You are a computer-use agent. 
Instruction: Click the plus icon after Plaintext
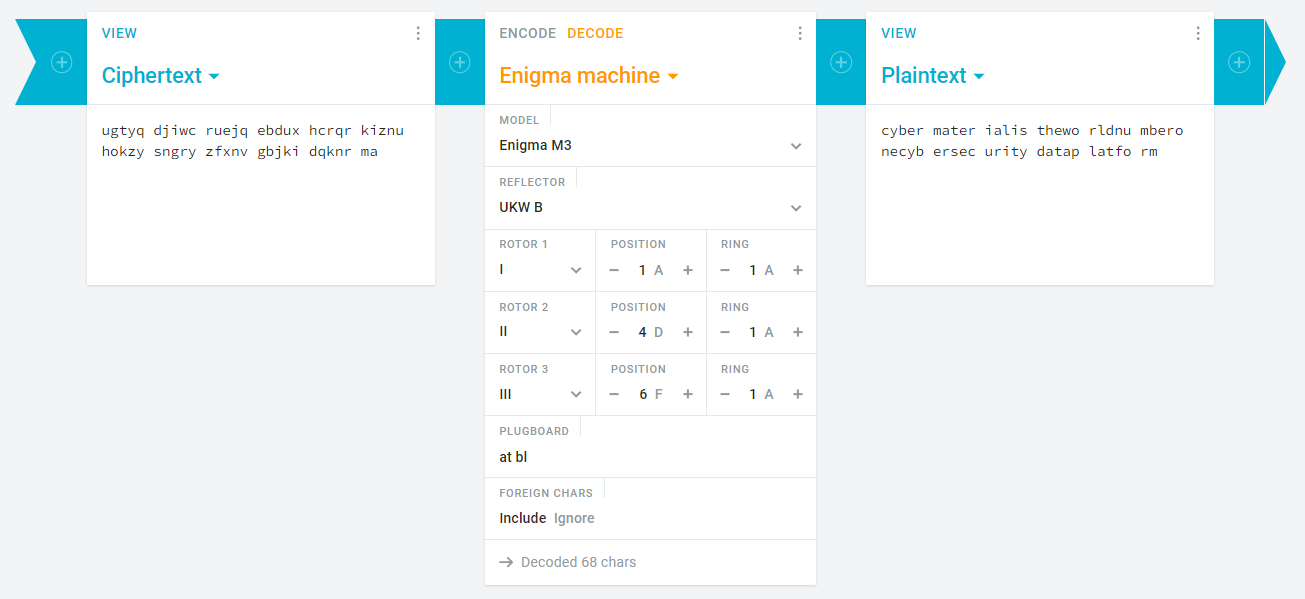click(x=1239, y=62)
